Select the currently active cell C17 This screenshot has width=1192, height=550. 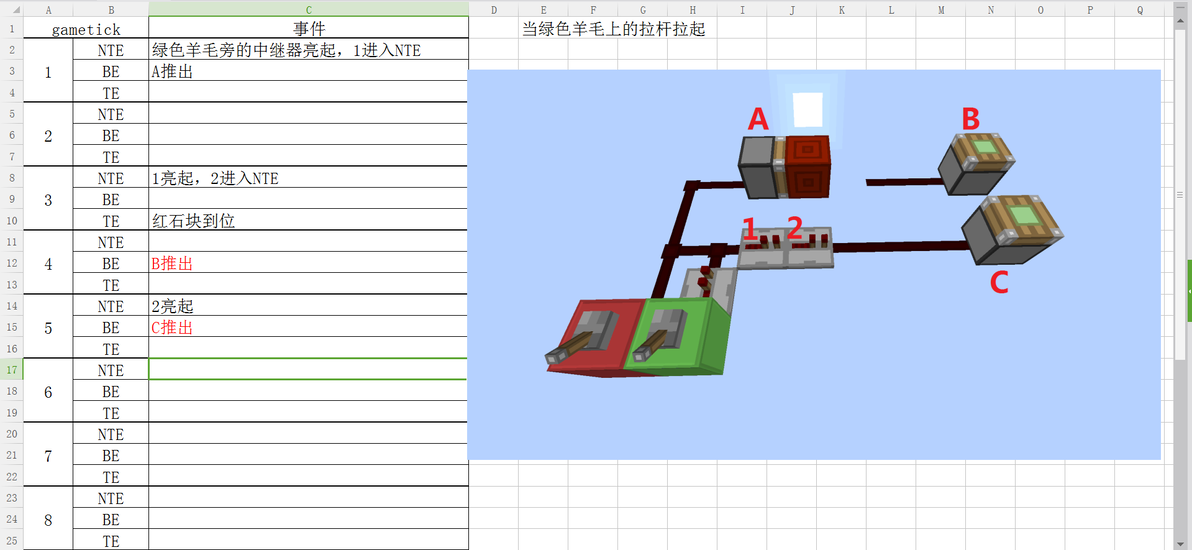click(309, 370)
